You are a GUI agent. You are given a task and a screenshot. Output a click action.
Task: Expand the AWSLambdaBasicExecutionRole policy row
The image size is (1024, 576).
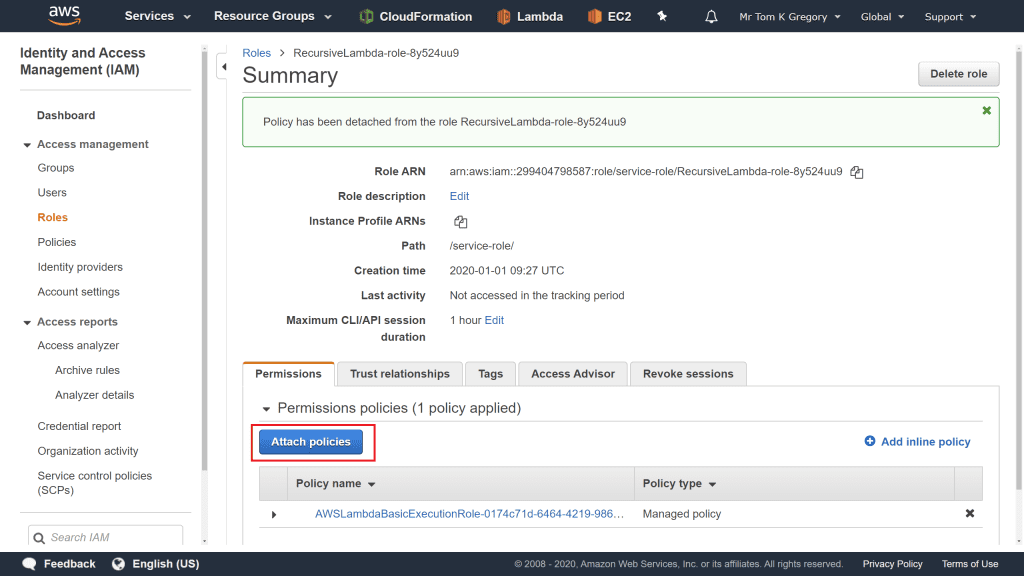tap(274, 514)
